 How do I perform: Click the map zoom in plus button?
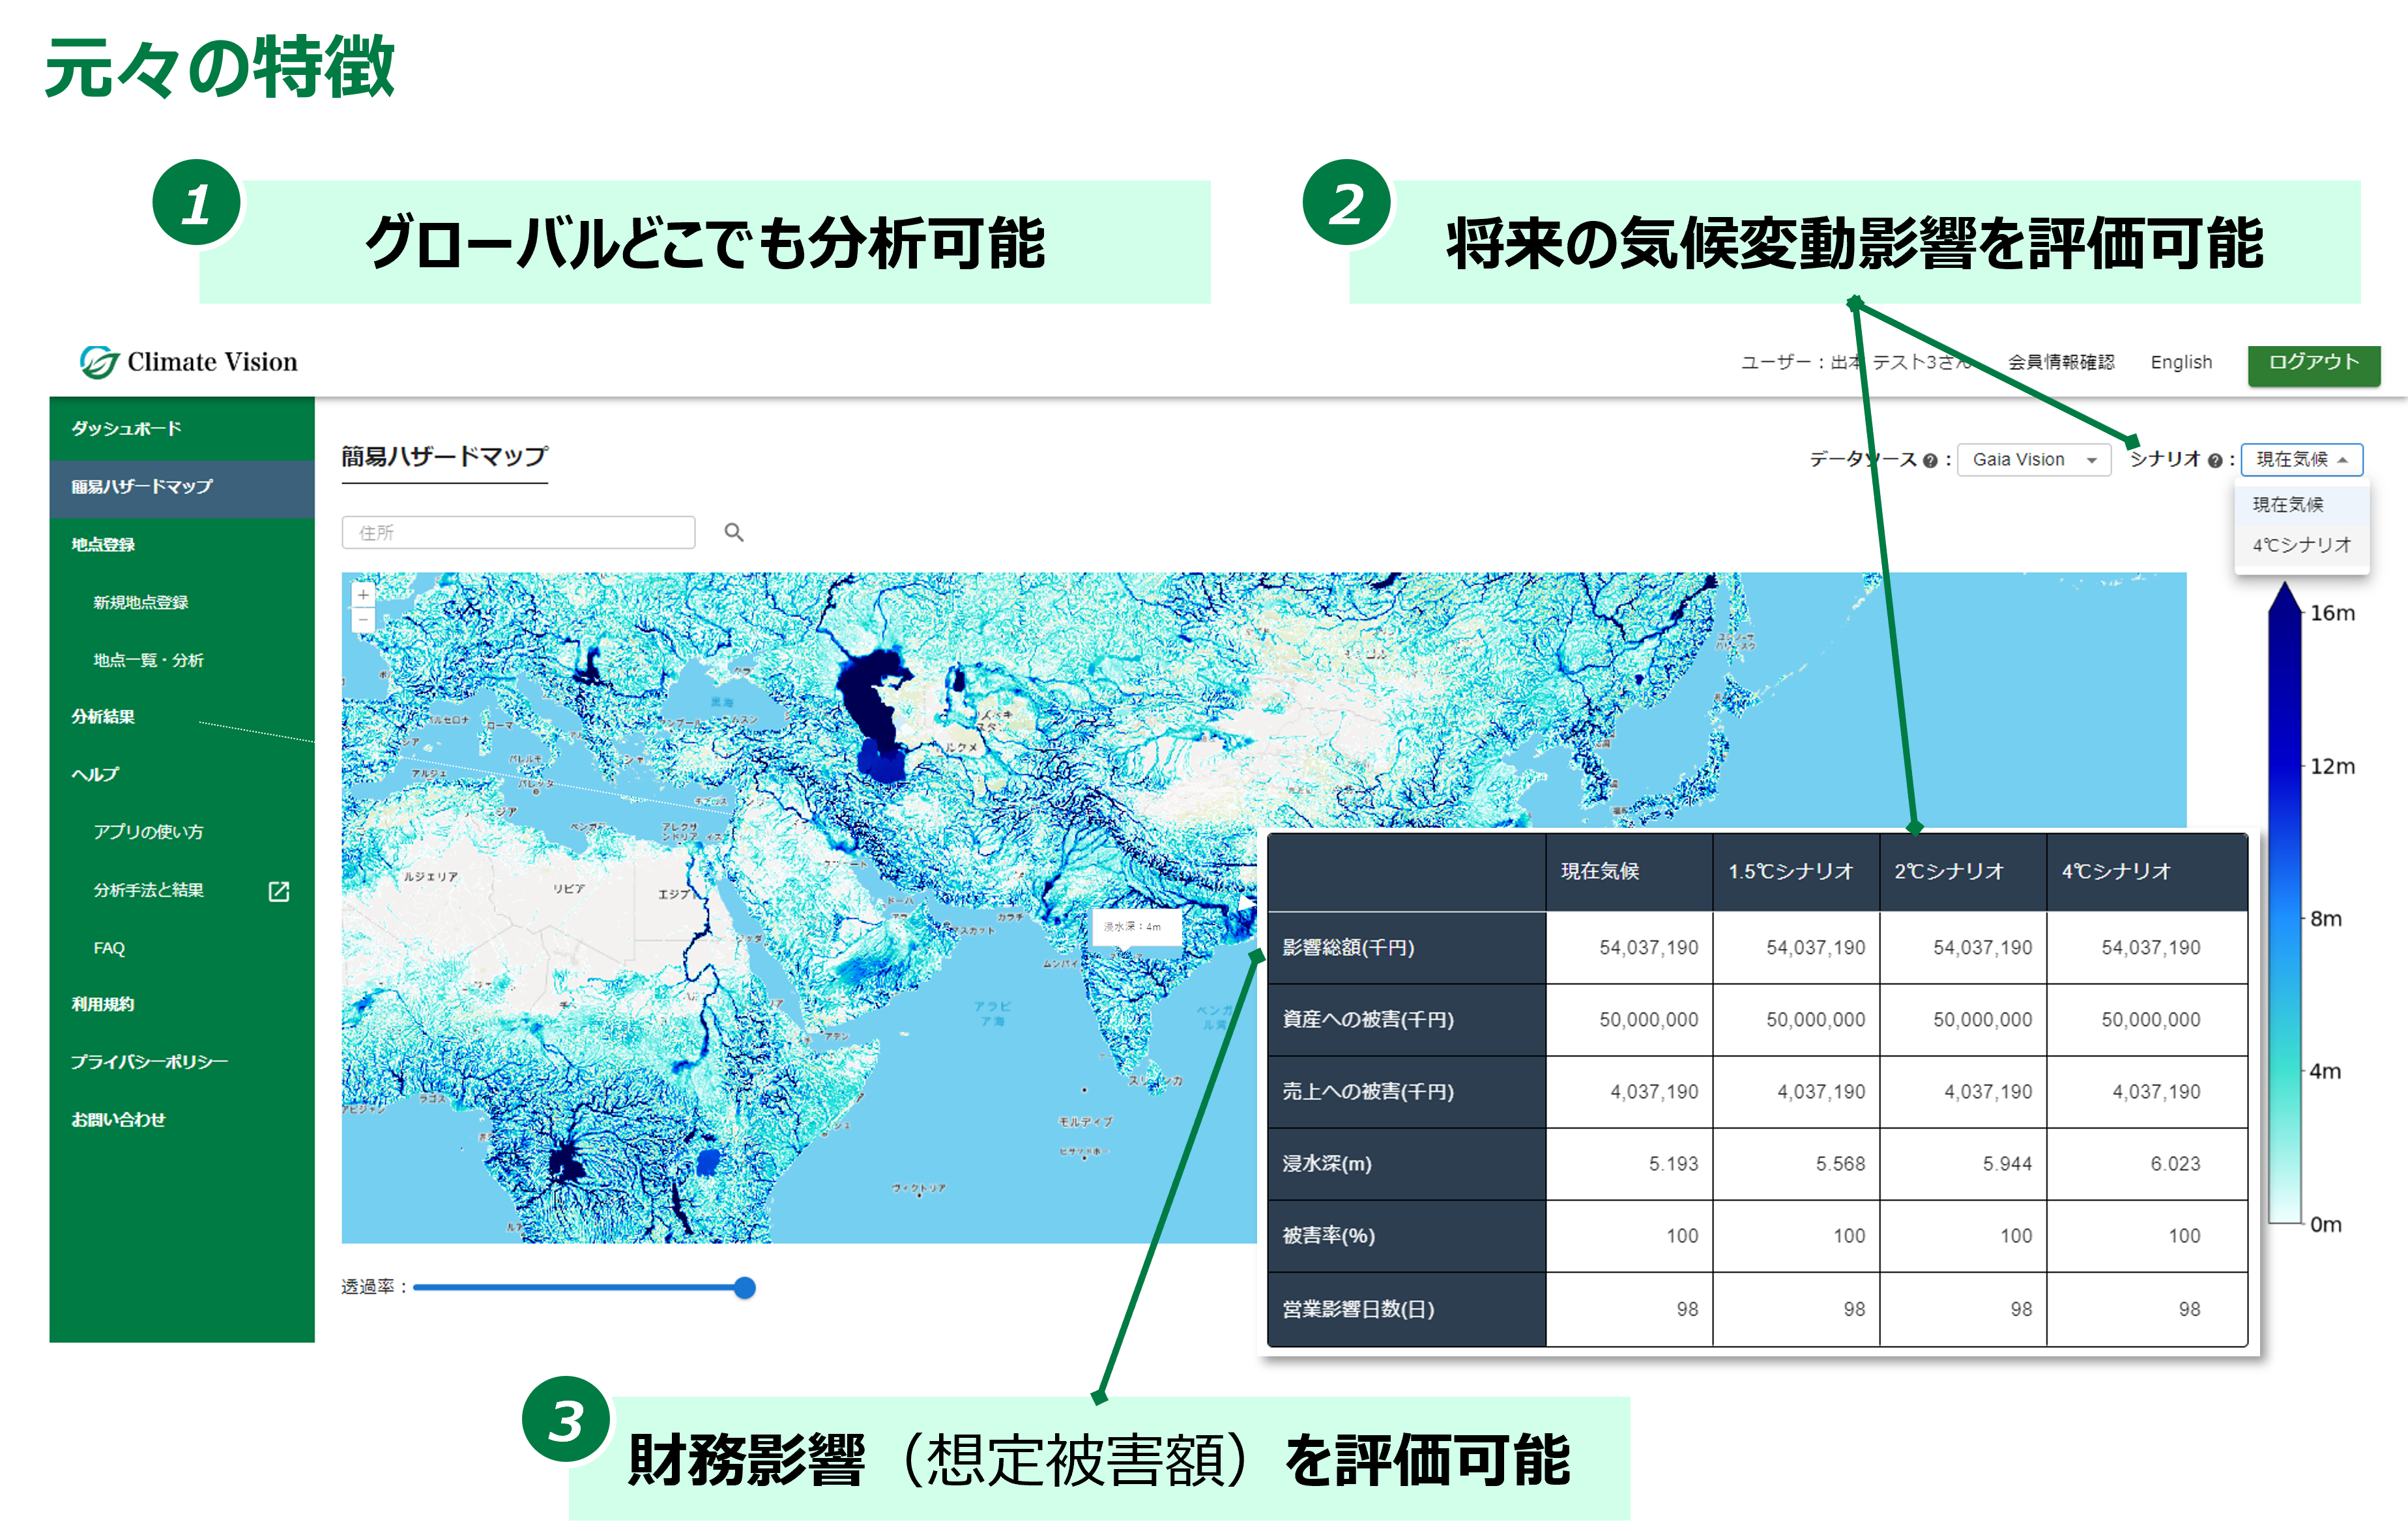click(363, 594)
